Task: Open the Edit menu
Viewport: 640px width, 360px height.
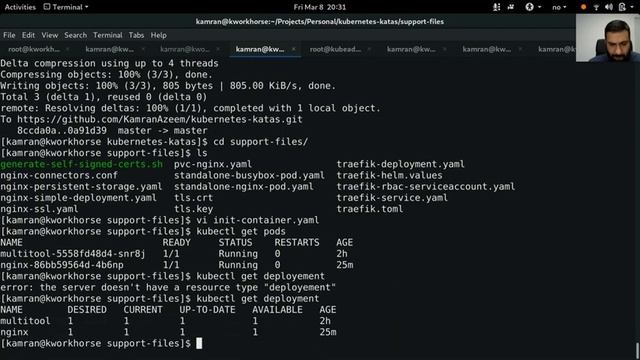Action: (28, 35)
